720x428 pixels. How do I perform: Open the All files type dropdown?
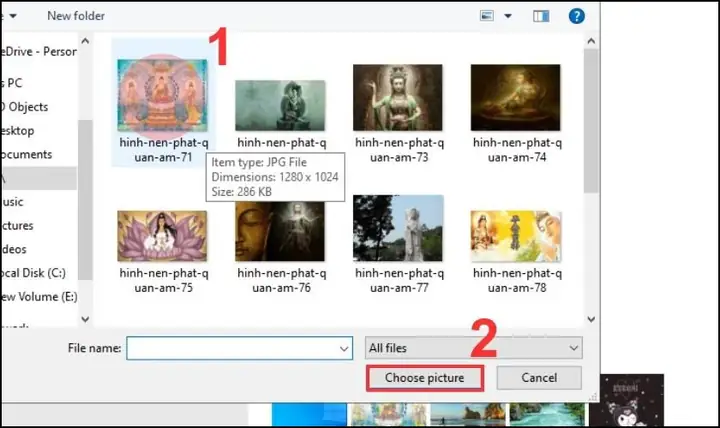click(x=473, y=348)
